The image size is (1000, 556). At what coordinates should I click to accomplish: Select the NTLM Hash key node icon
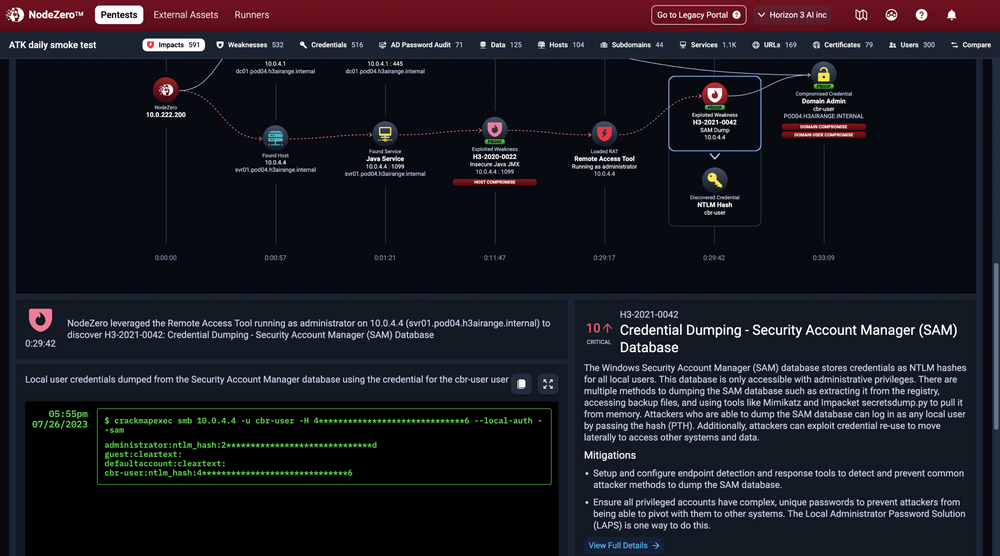pyautogui.click(x=714, y=180)
